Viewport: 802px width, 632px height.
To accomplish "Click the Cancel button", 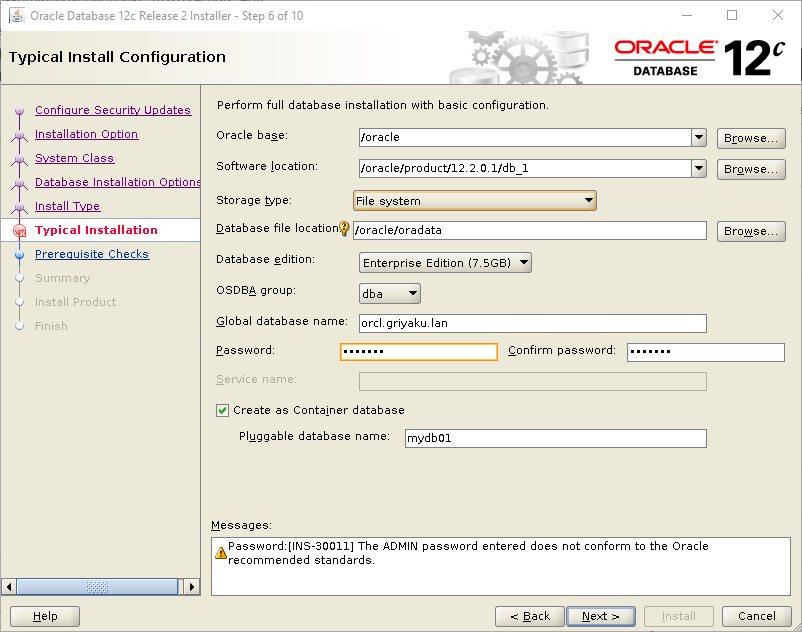I will tap(756, 616).
